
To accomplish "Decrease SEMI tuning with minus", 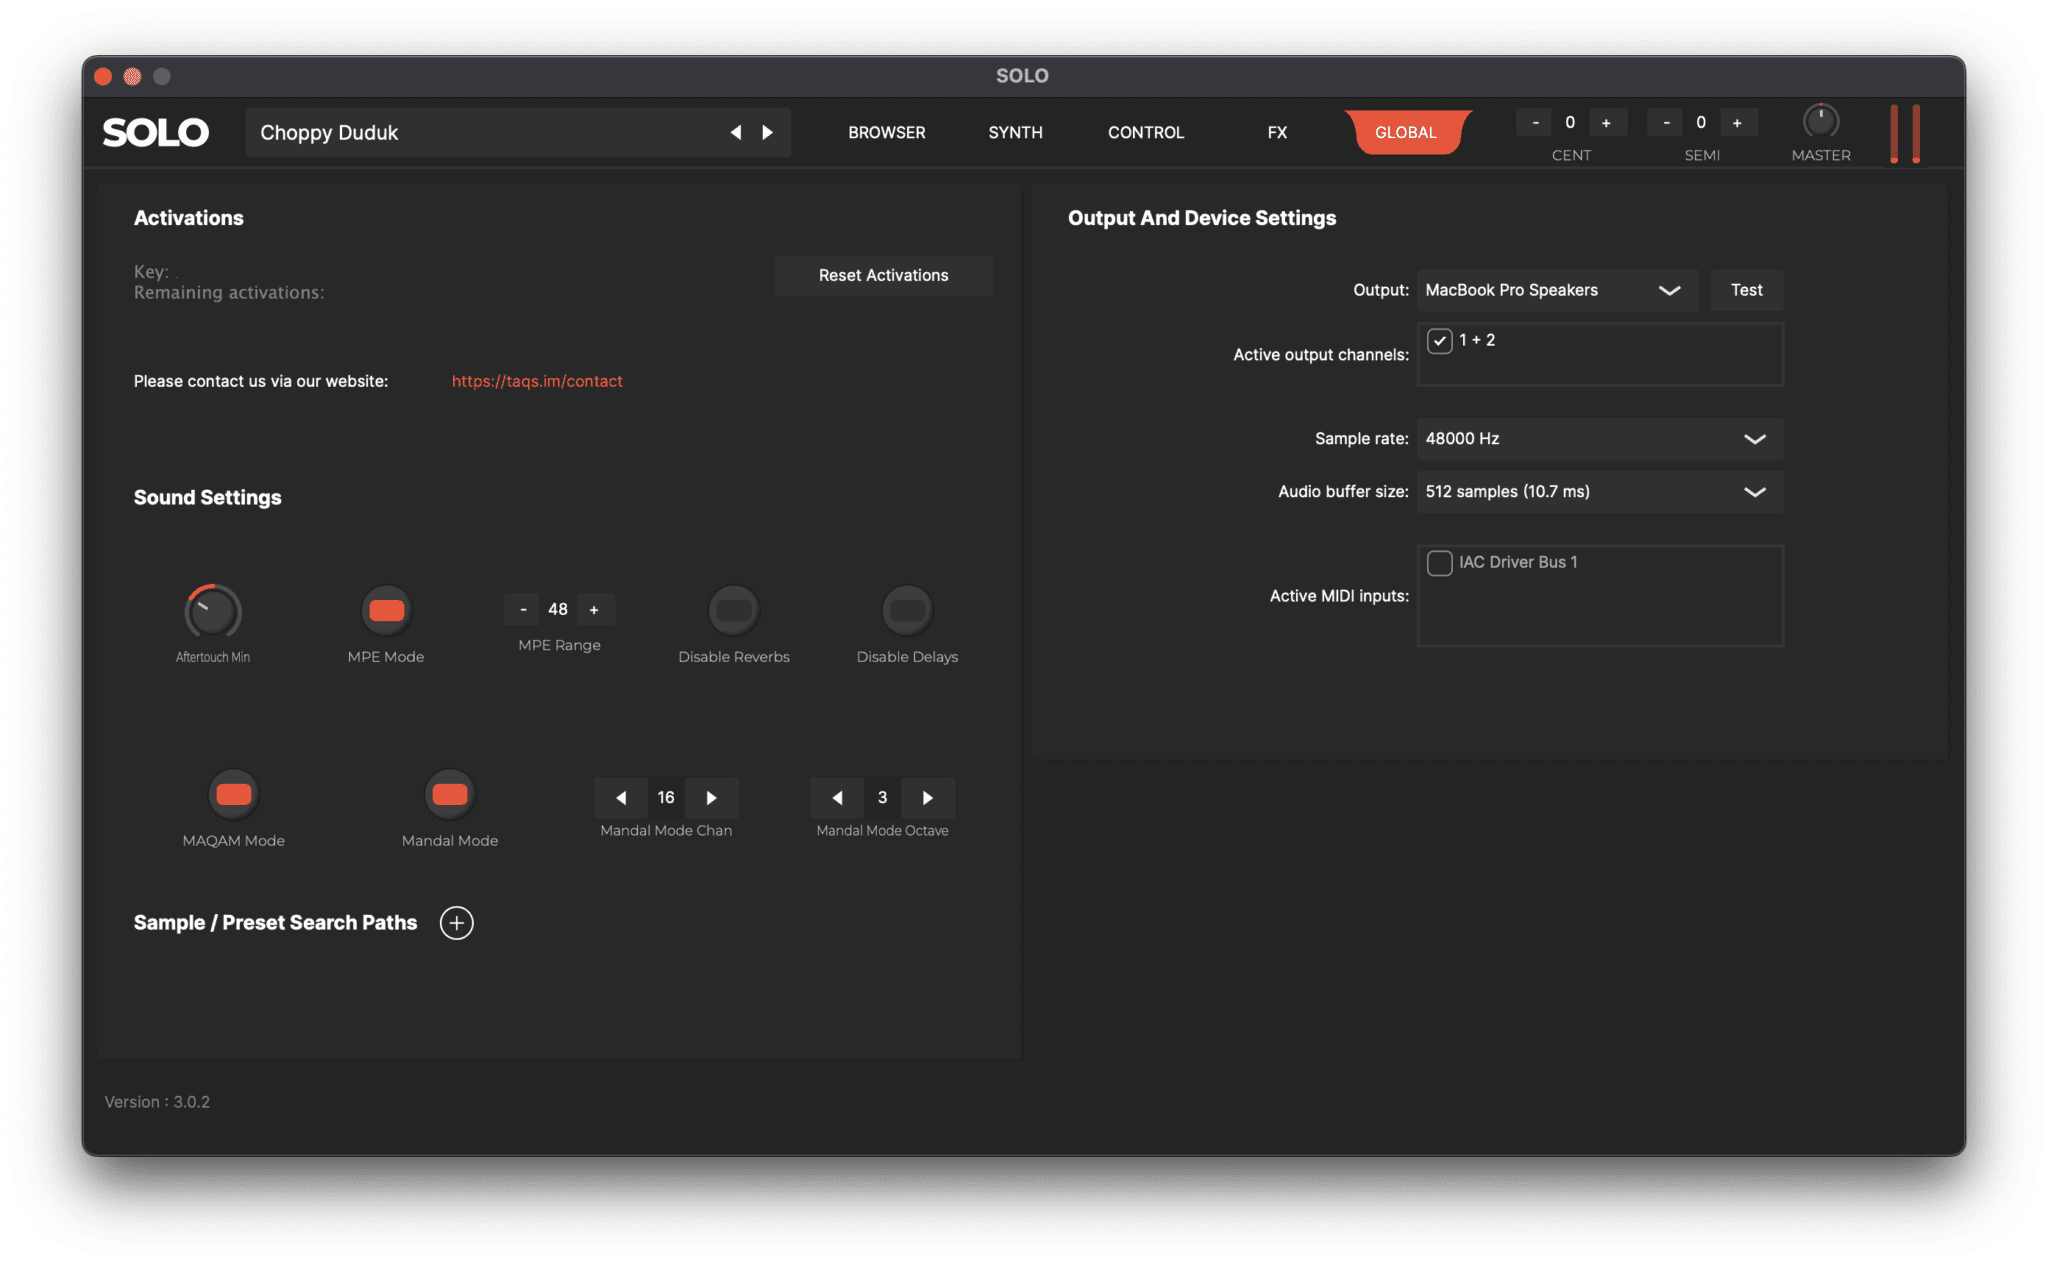I will 1665,122.
